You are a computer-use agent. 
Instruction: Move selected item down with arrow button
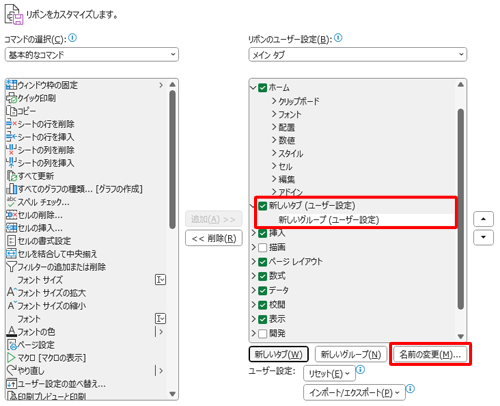[x=483, y=237]
